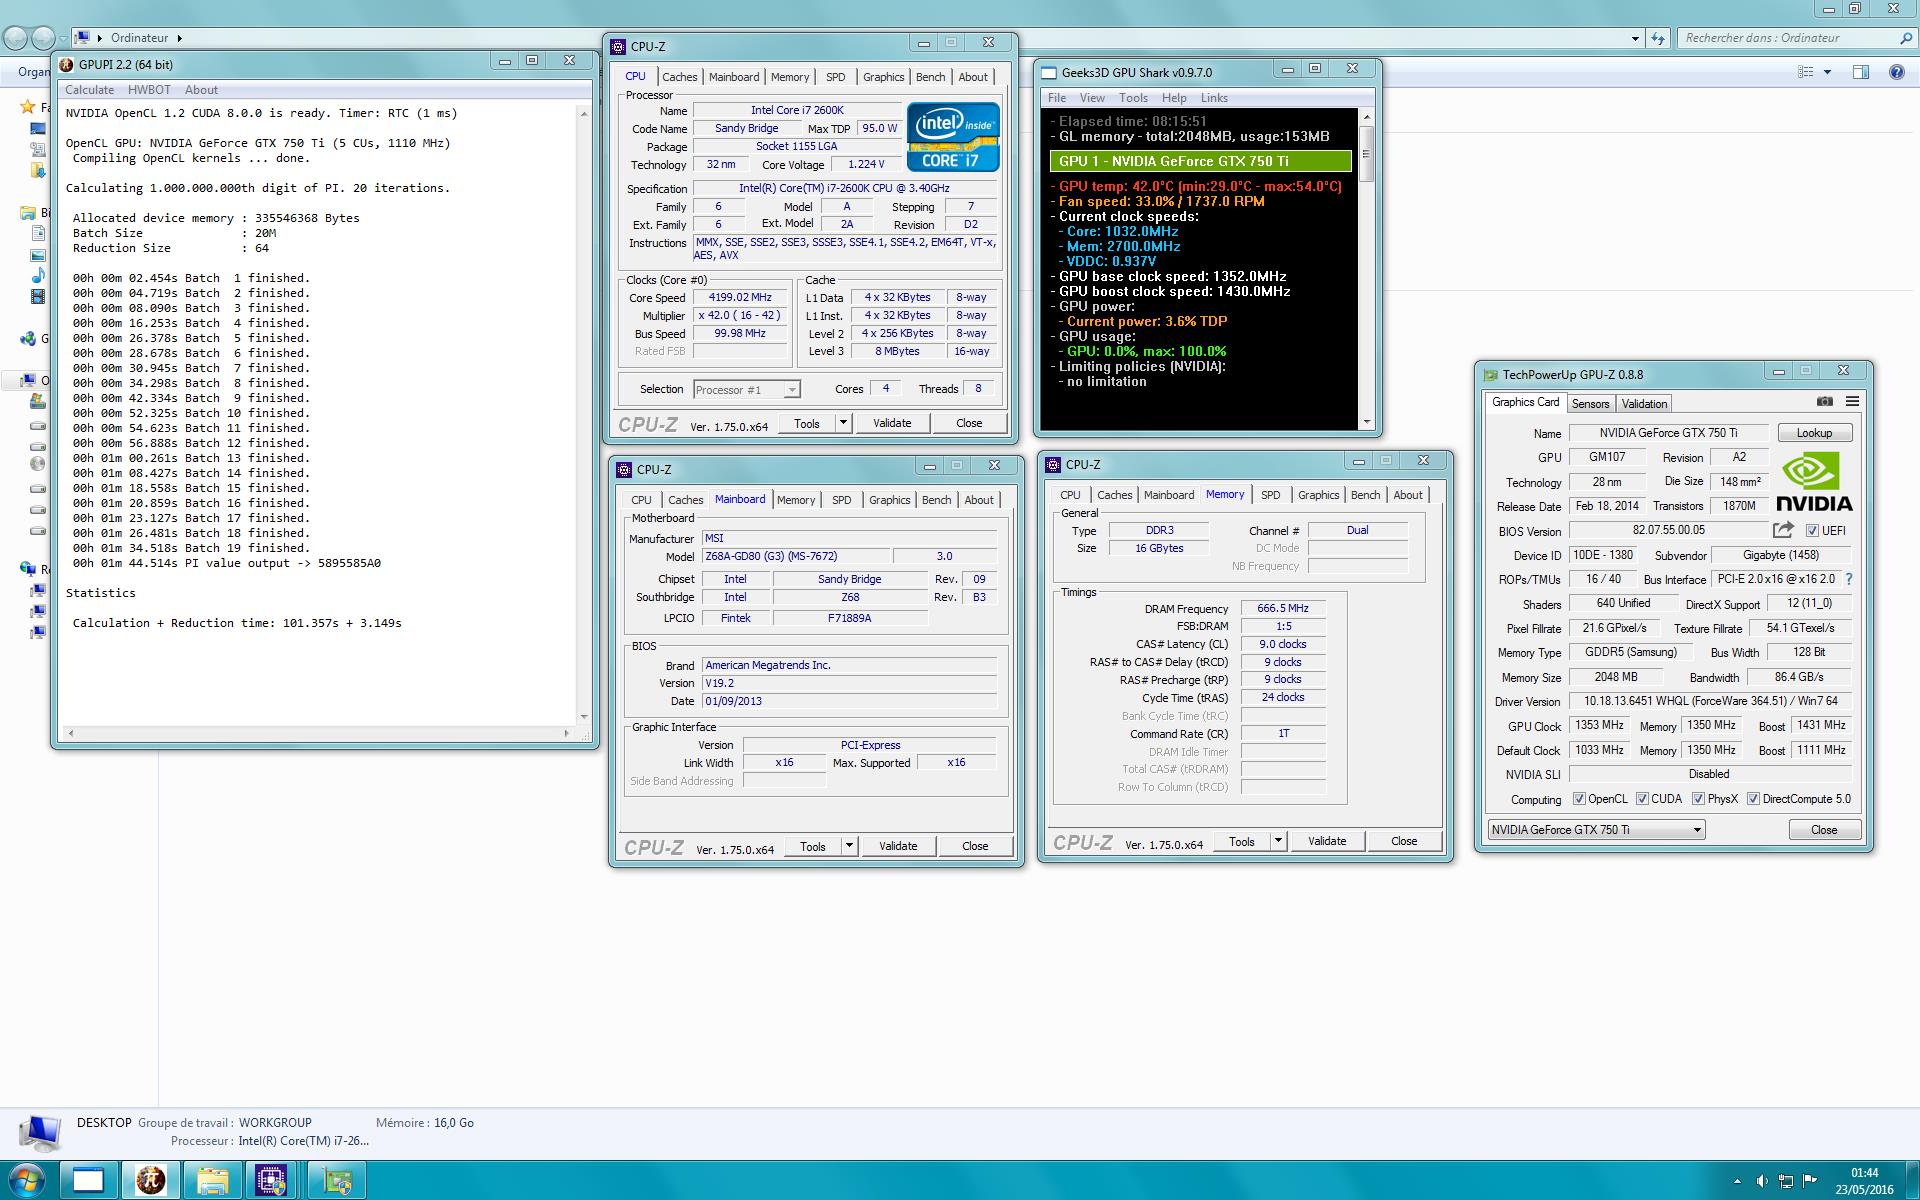Screen dimensions: 1920x1200
Task: Open the Action Center flag icon
Action: pos(1810,1181)
